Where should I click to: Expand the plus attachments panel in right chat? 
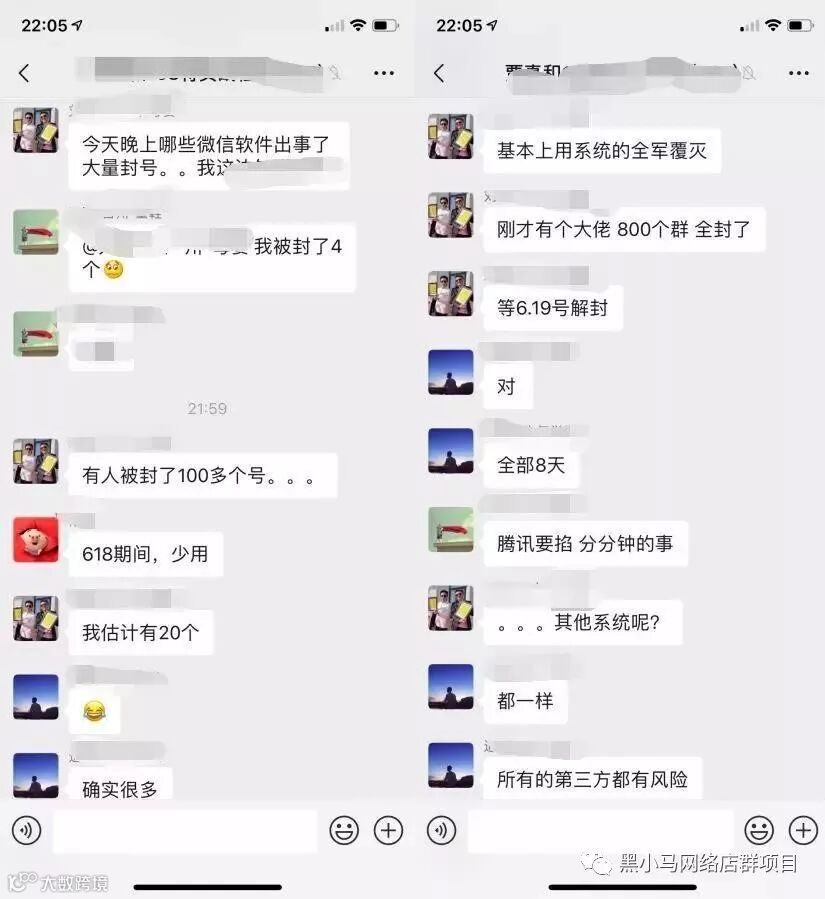click(803, 830)
